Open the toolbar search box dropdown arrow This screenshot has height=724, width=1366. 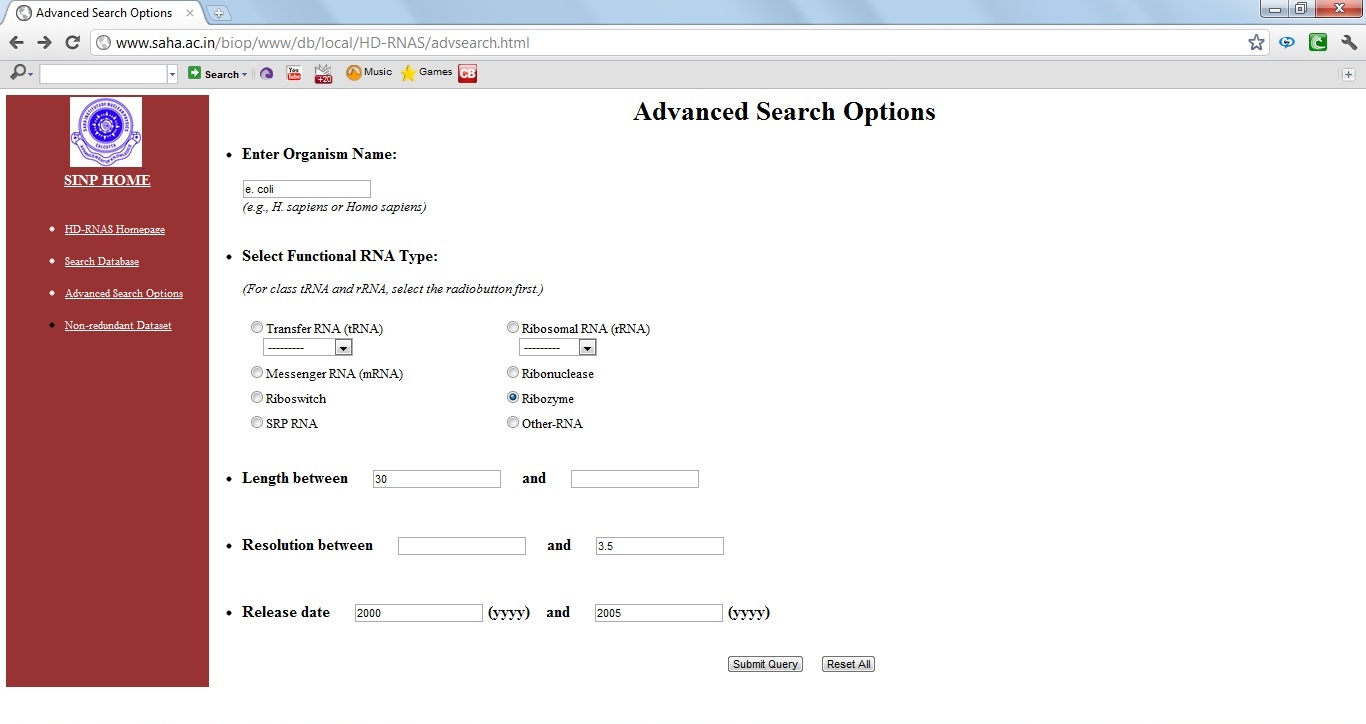pos(172,74)
